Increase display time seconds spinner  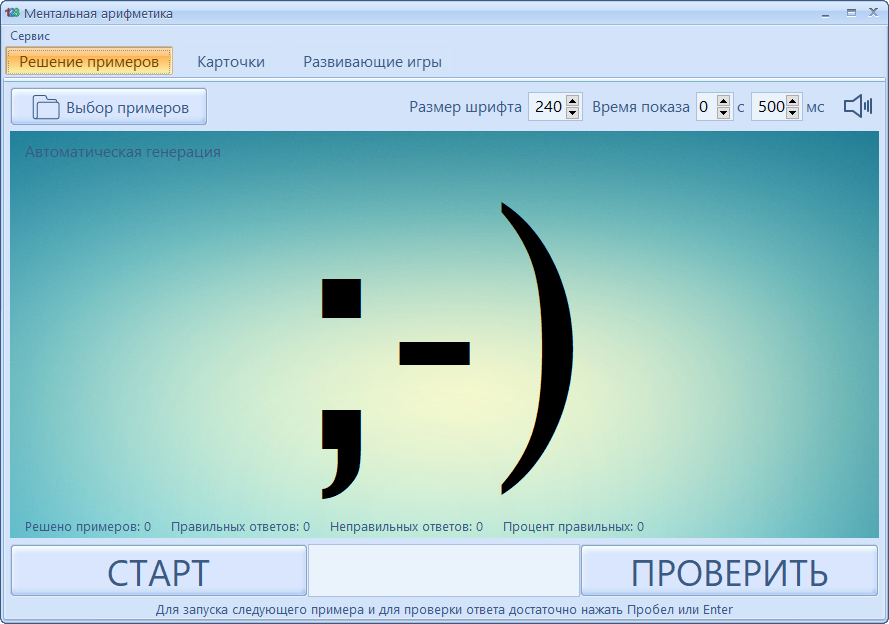coord(723,101)
